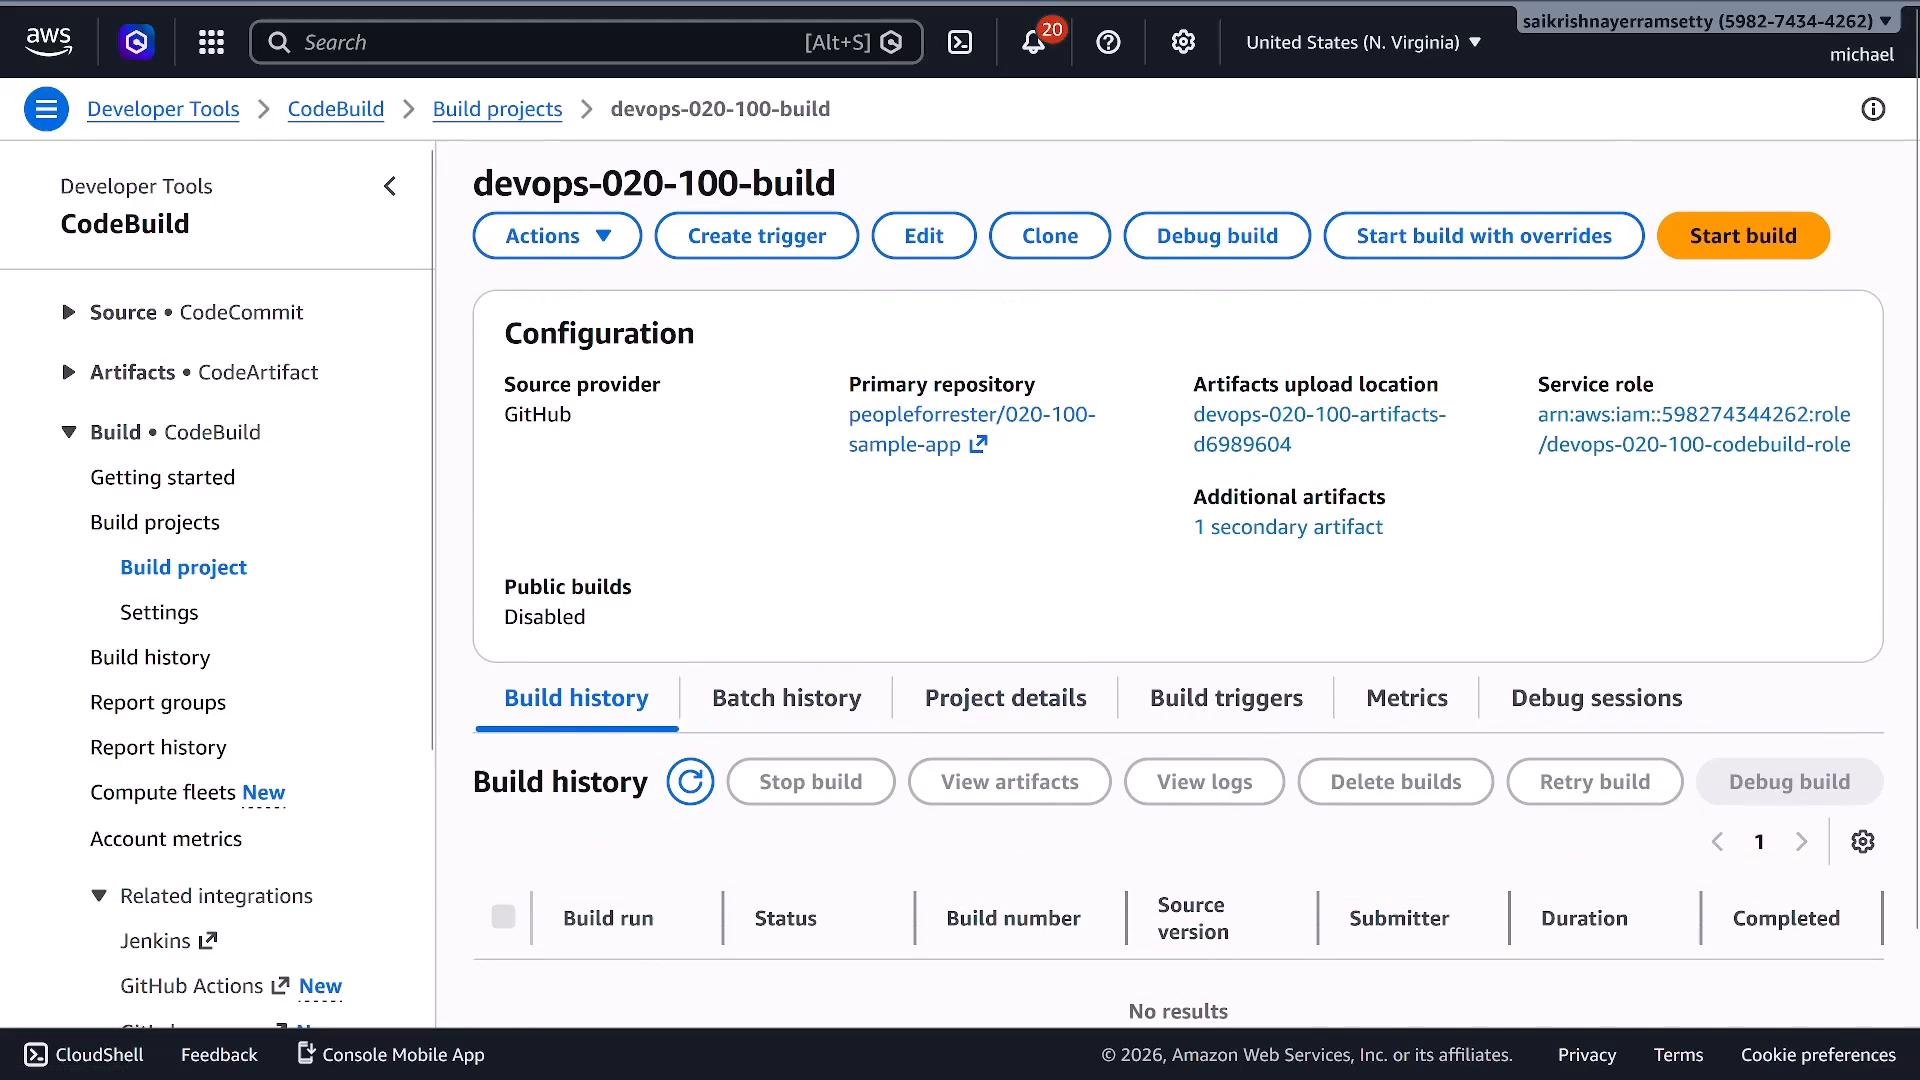Switch to the Build triggers tab
The height and width of the screenshot is (1080, 1920).
(1226, 698)
